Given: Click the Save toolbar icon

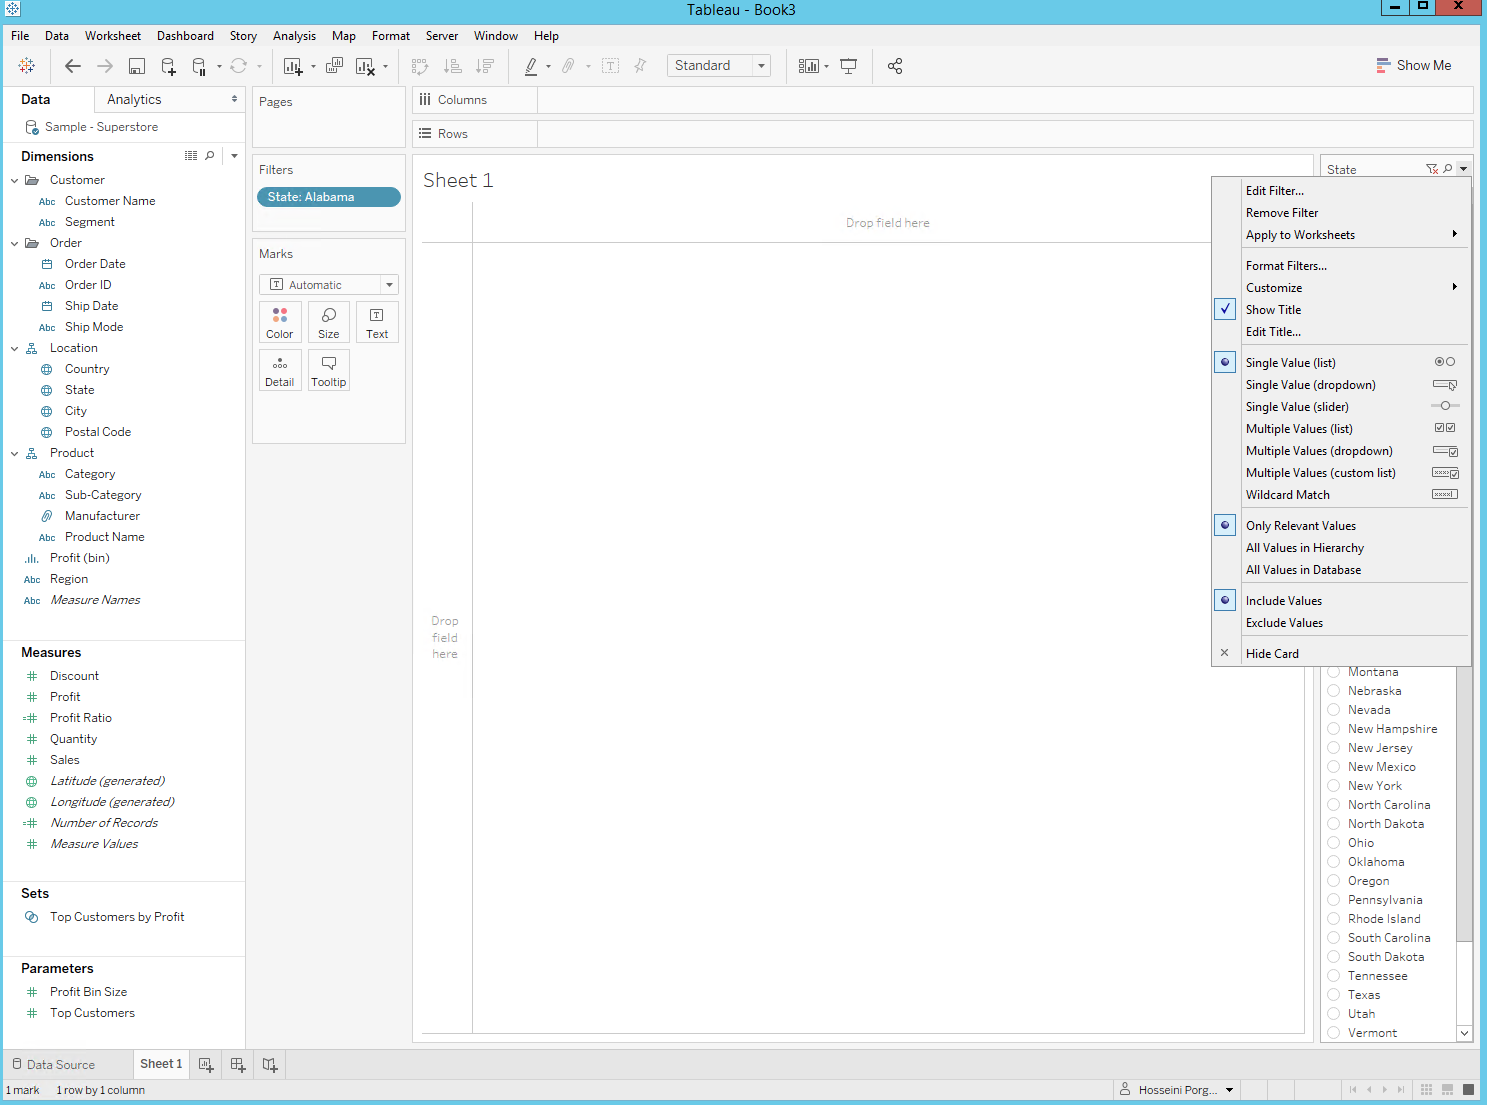Looking at the screenshot, I should (x=137, y=66).
